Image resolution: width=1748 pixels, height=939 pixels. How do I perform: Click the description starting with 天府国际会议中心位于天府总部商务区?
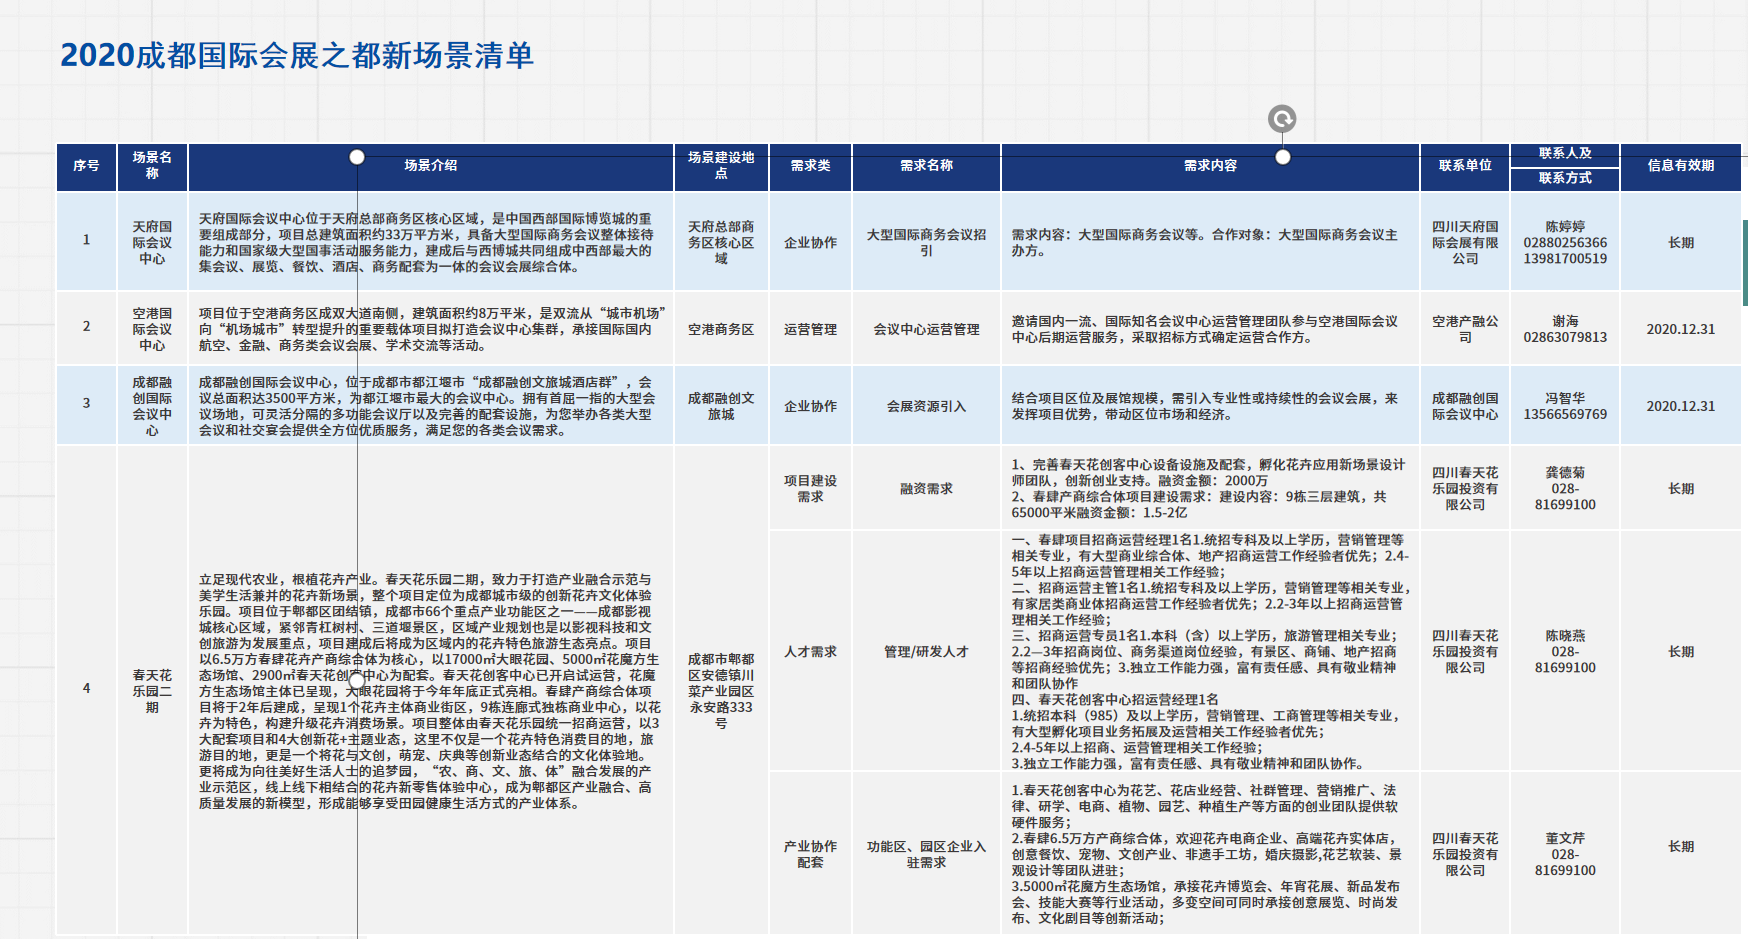[x=431, y=242]
